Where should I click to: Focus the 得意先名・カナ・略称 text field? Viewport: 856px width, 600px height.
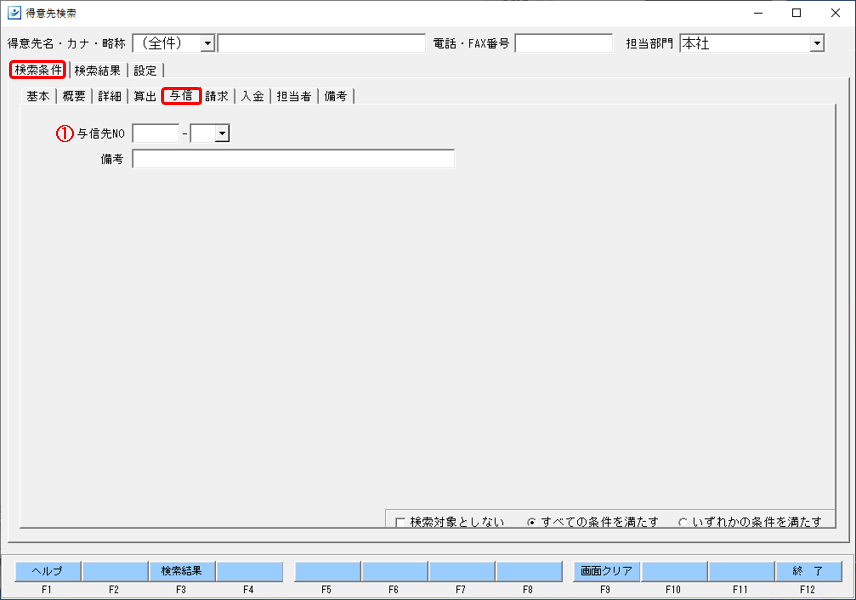[321, 43]
